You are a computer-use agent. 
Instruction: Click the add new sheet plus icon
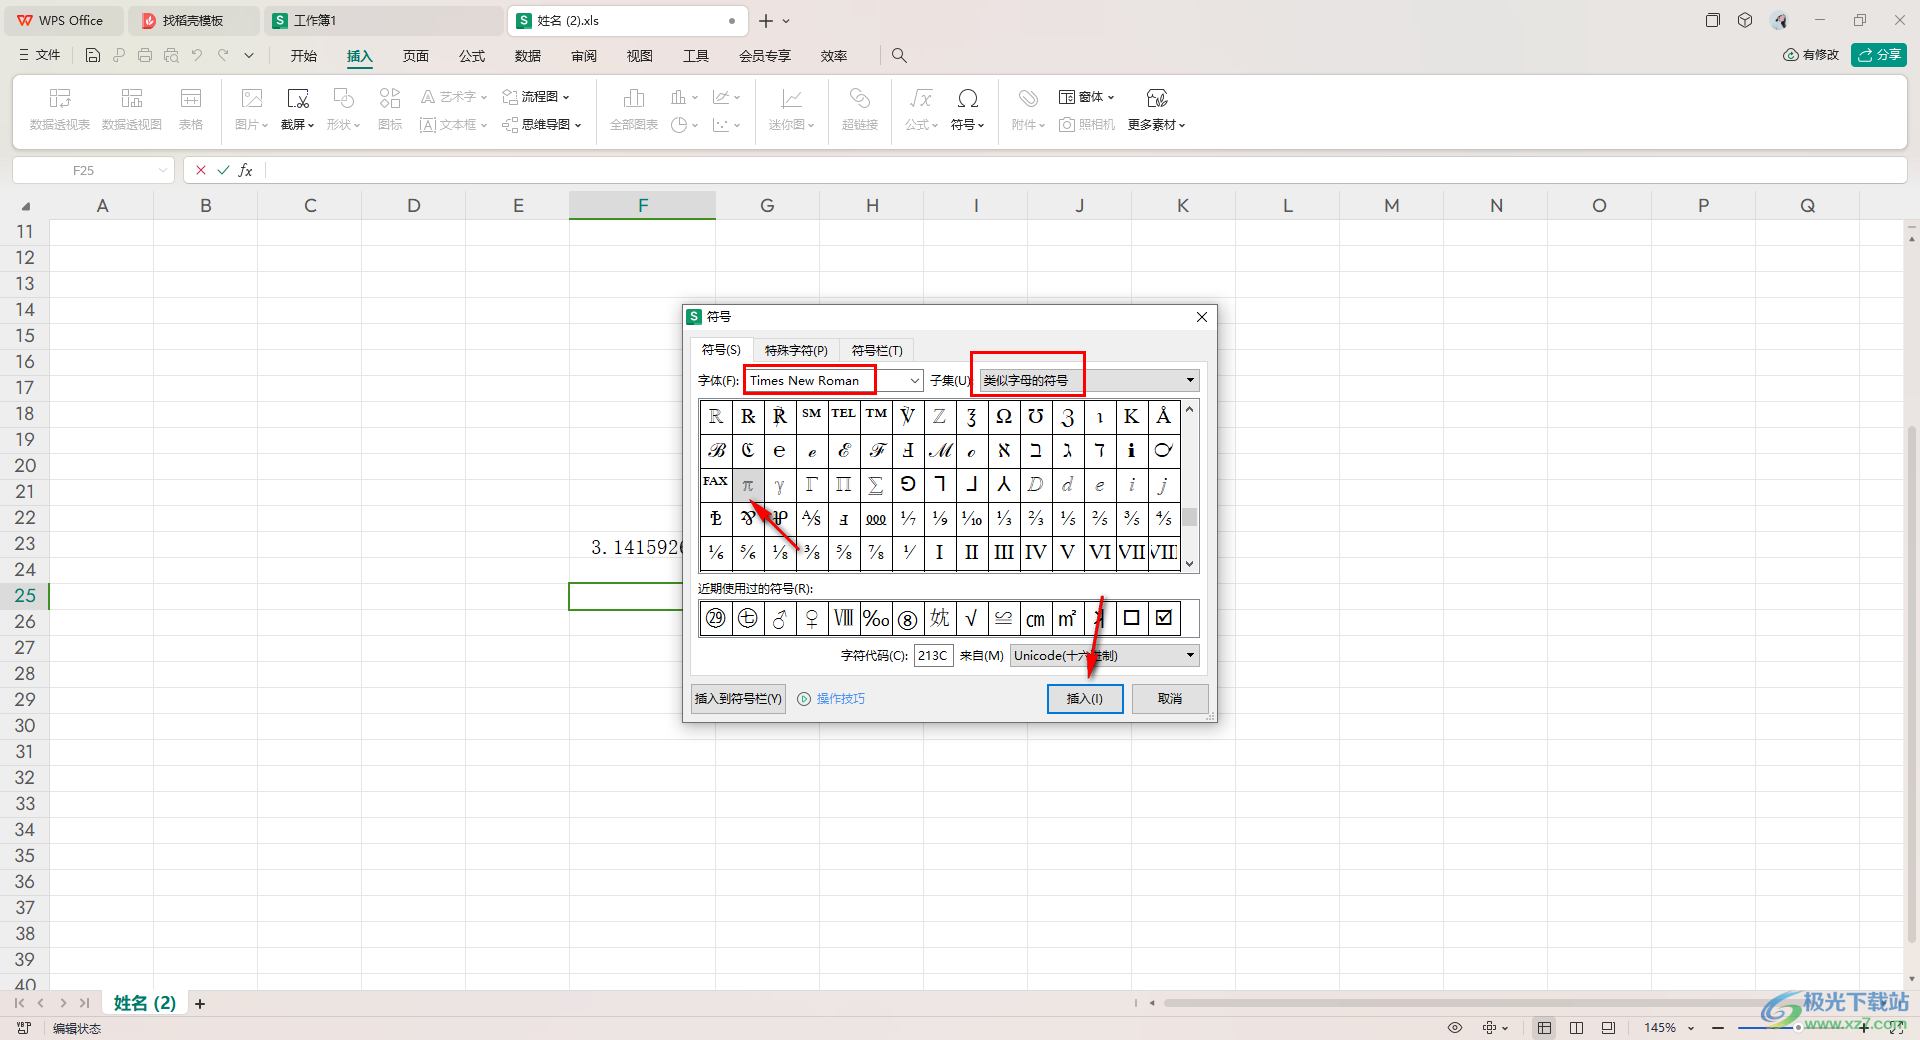pyautogui.click(x=200, y=1004)
